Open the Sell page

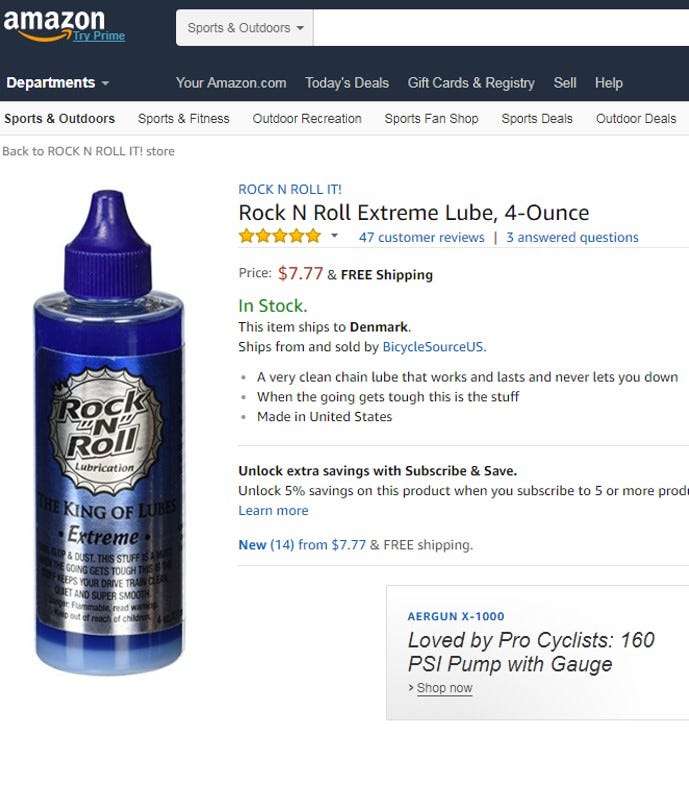click(x=565, y=83)
